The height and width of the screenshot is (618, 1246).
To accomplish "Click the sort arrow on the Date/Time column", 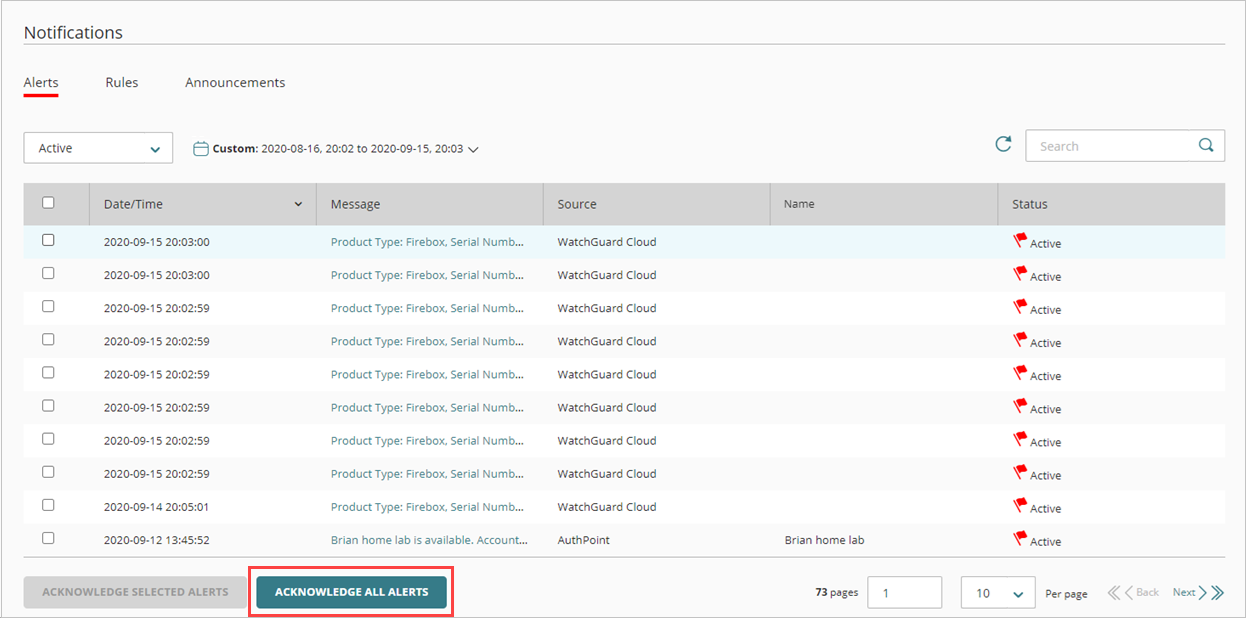I will [298, 203].
